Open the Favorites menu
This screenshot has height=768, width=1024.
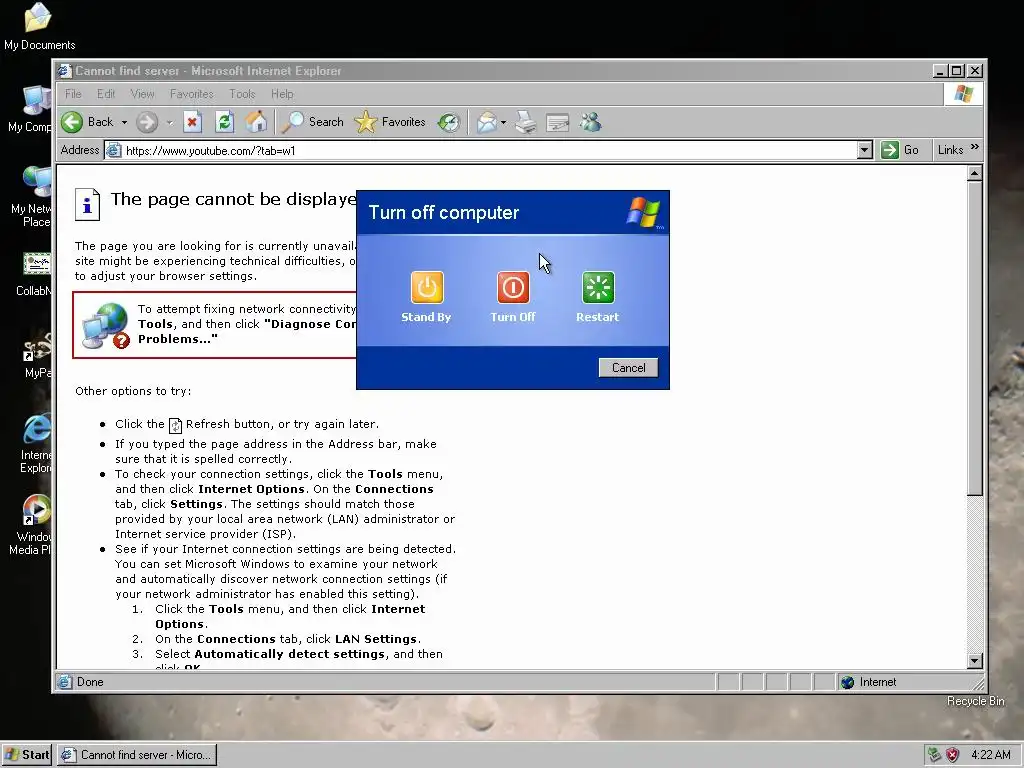tap(191, 94)
